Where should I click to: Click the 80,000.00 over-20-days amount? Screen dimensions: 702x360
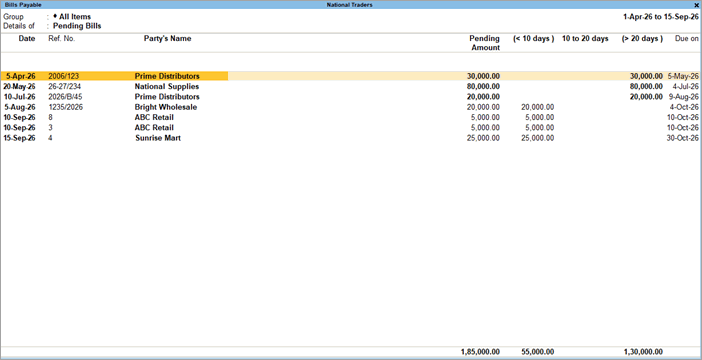646,86
